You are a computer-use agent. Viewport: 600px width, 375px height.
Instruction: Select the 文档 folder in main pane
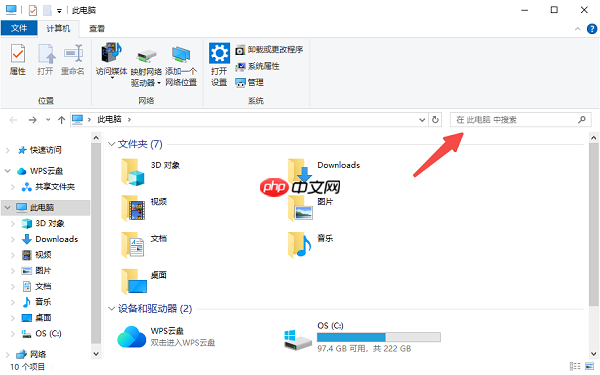[144, 245]
